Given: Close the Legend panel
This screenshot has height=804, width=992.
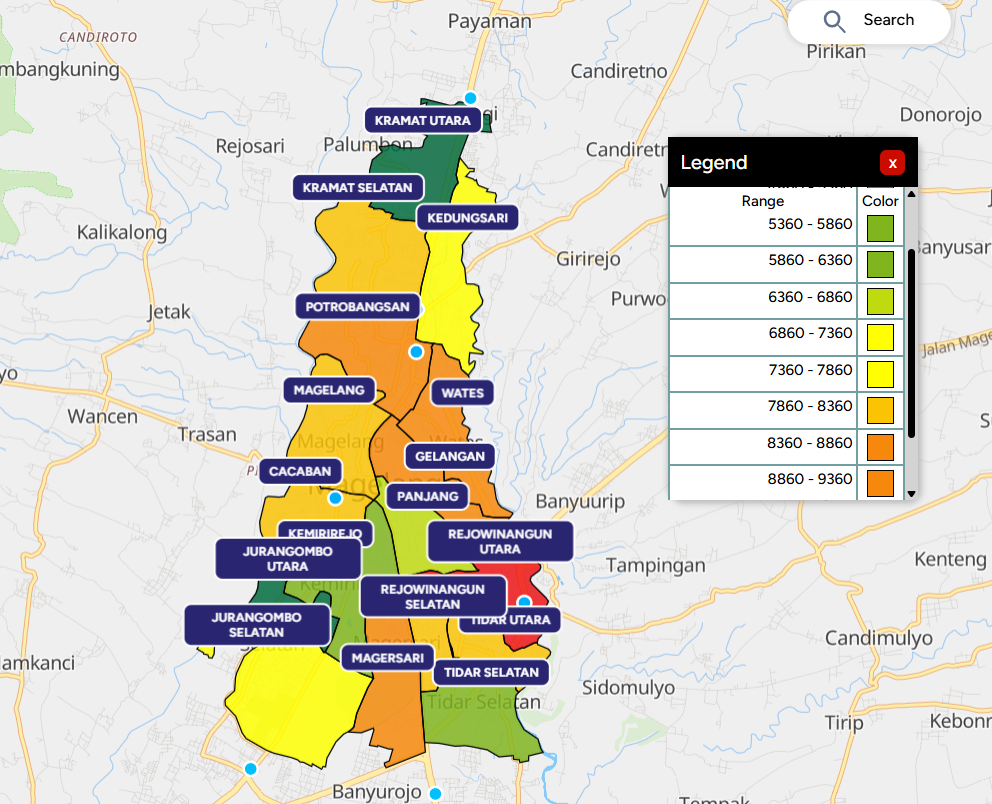Looking at the screenshot, I should point(892,163).
